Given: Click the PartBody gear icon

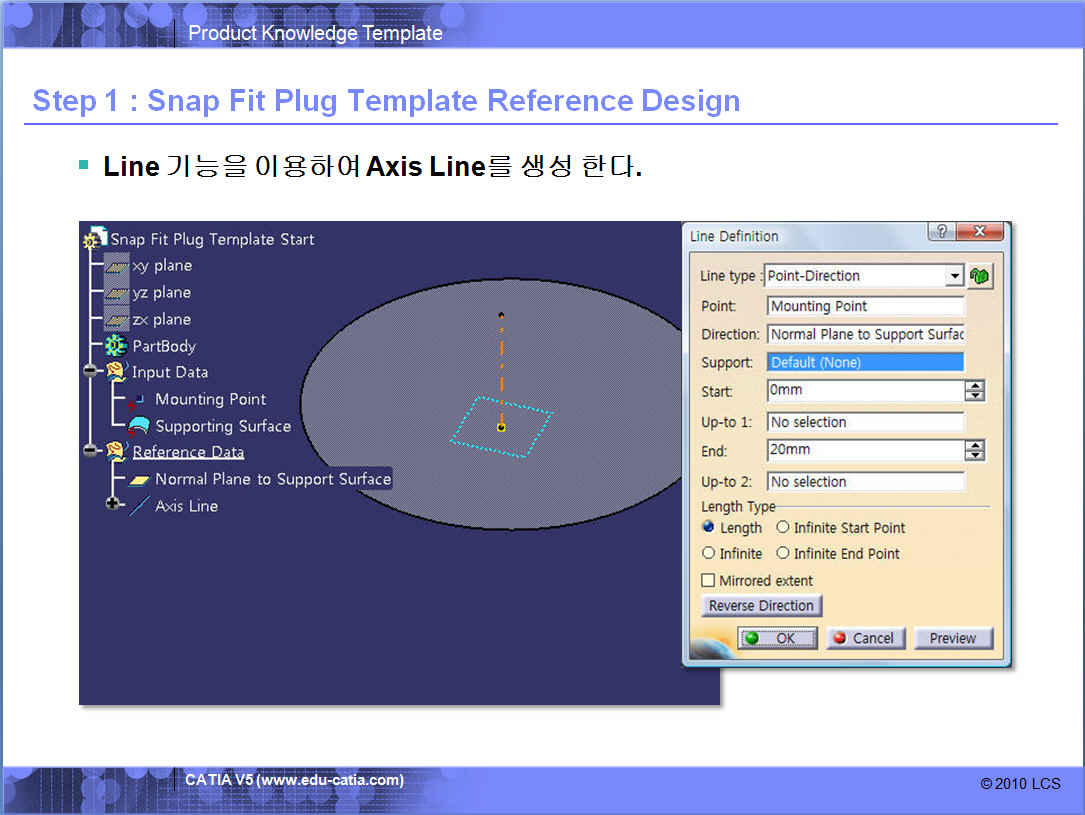Looking at the screenshot, I should pyautogui.click(x=116, y=346).
